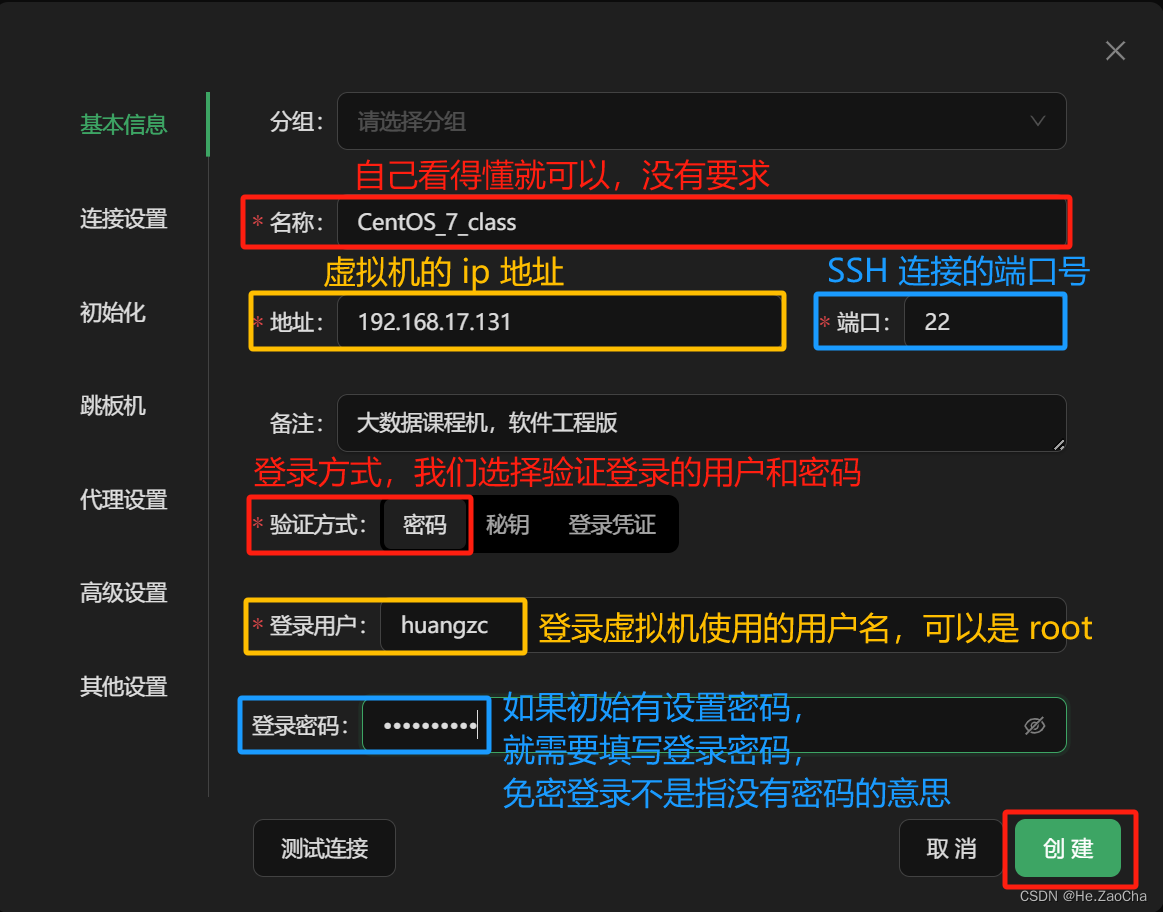Open the 代理设置 section
Screen dimensions: 1163x912
[122, 499]
